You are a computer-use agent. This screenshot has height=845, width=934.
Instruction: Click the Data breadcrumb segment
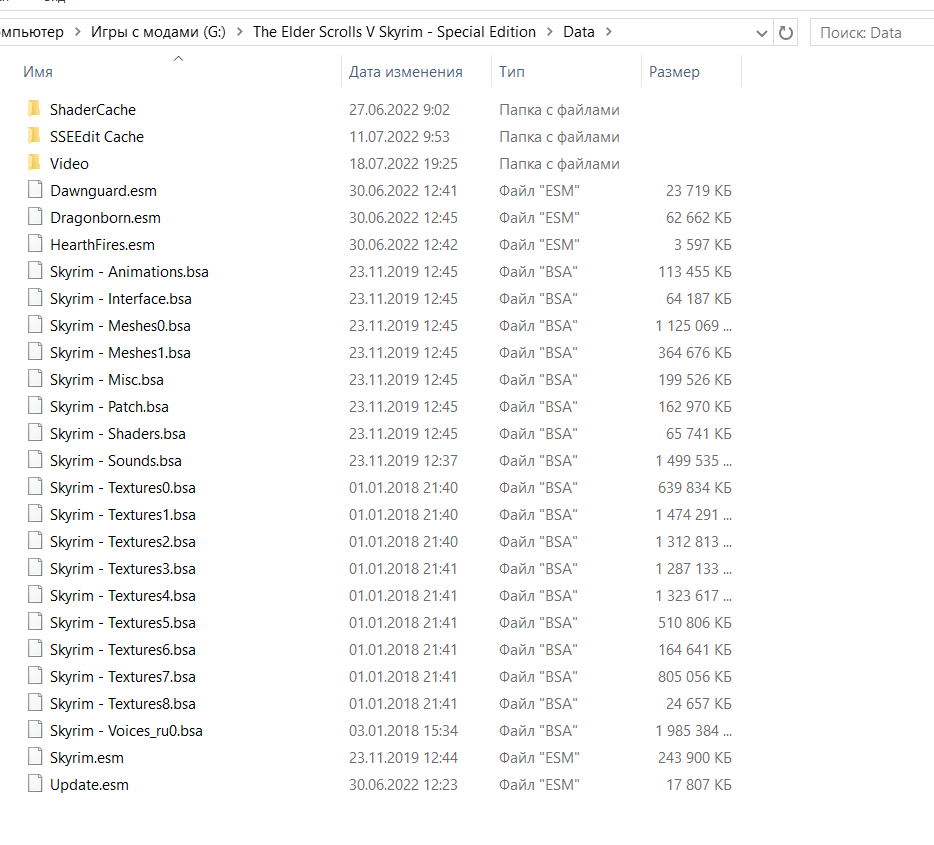coord(579,32)
